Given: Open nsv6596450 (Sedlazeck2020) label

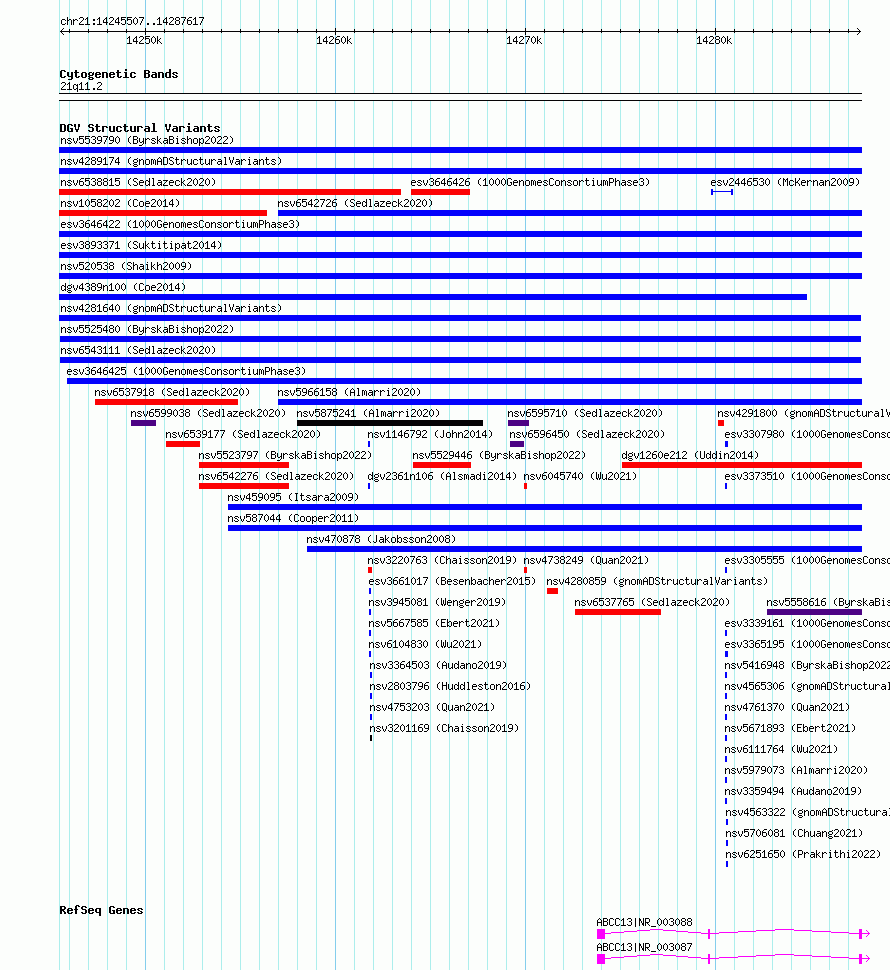Looking at the screenshot, I should pos(587,435).
